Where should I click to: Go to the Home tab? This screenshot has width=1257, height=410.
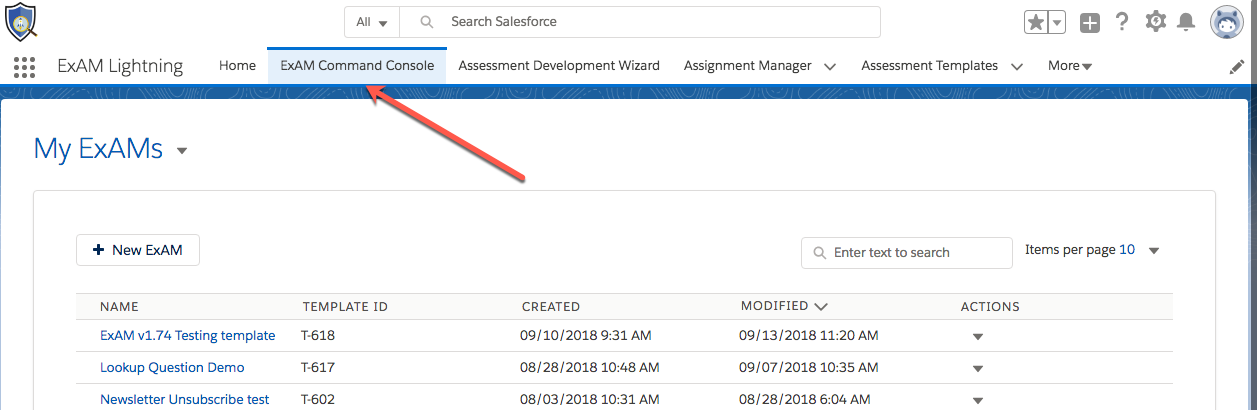[237, 66]
